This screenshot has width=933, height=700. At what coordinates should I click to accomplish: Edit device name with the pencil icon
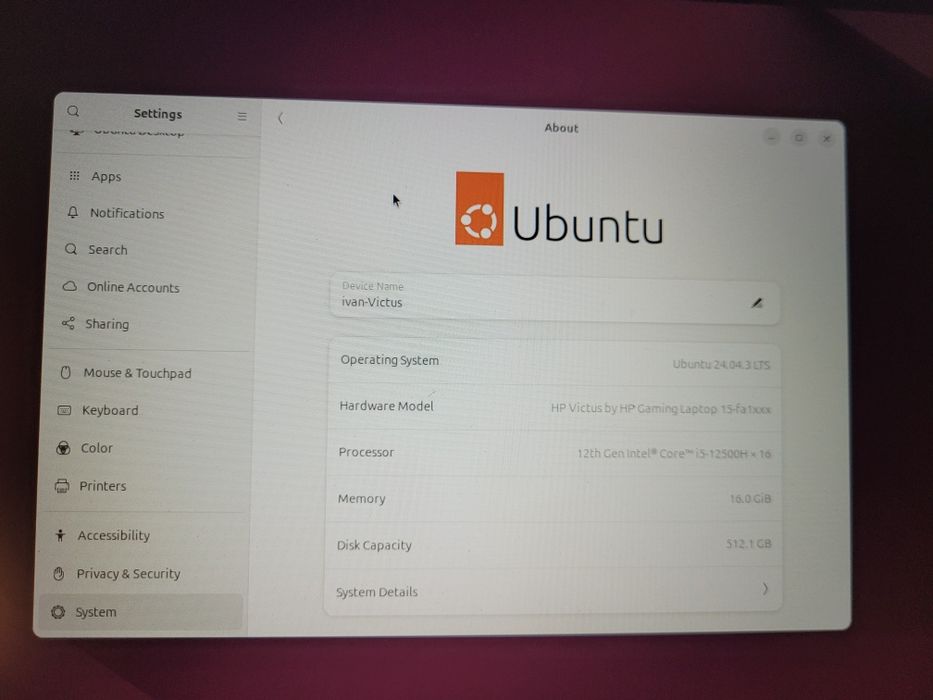pyautogui.click(x=757, y=303)
